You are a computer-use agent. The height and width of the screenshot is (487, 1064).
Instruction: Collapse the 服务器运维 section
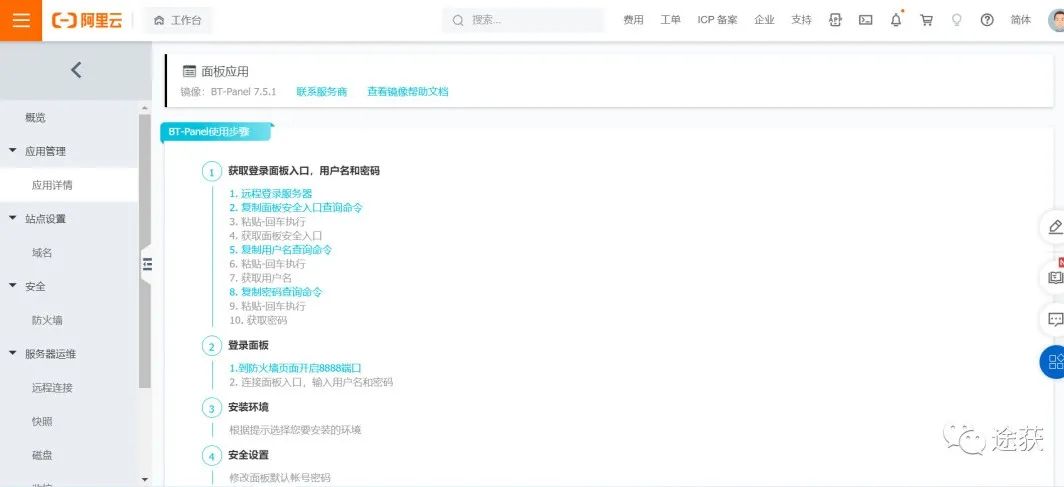pos(12,353)
